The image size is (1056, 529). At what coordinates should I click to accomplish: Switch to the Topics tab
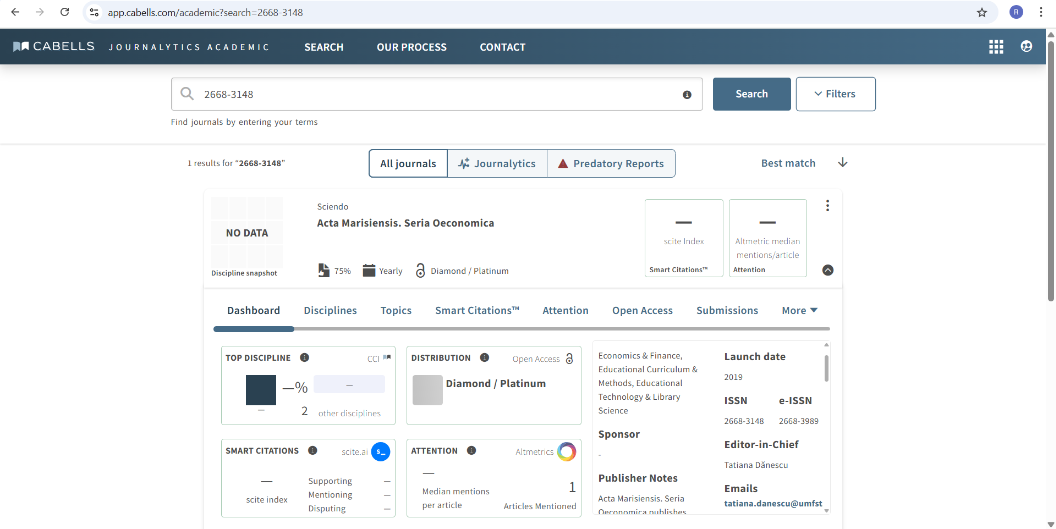pyautogui.click(x=396, y=311)
